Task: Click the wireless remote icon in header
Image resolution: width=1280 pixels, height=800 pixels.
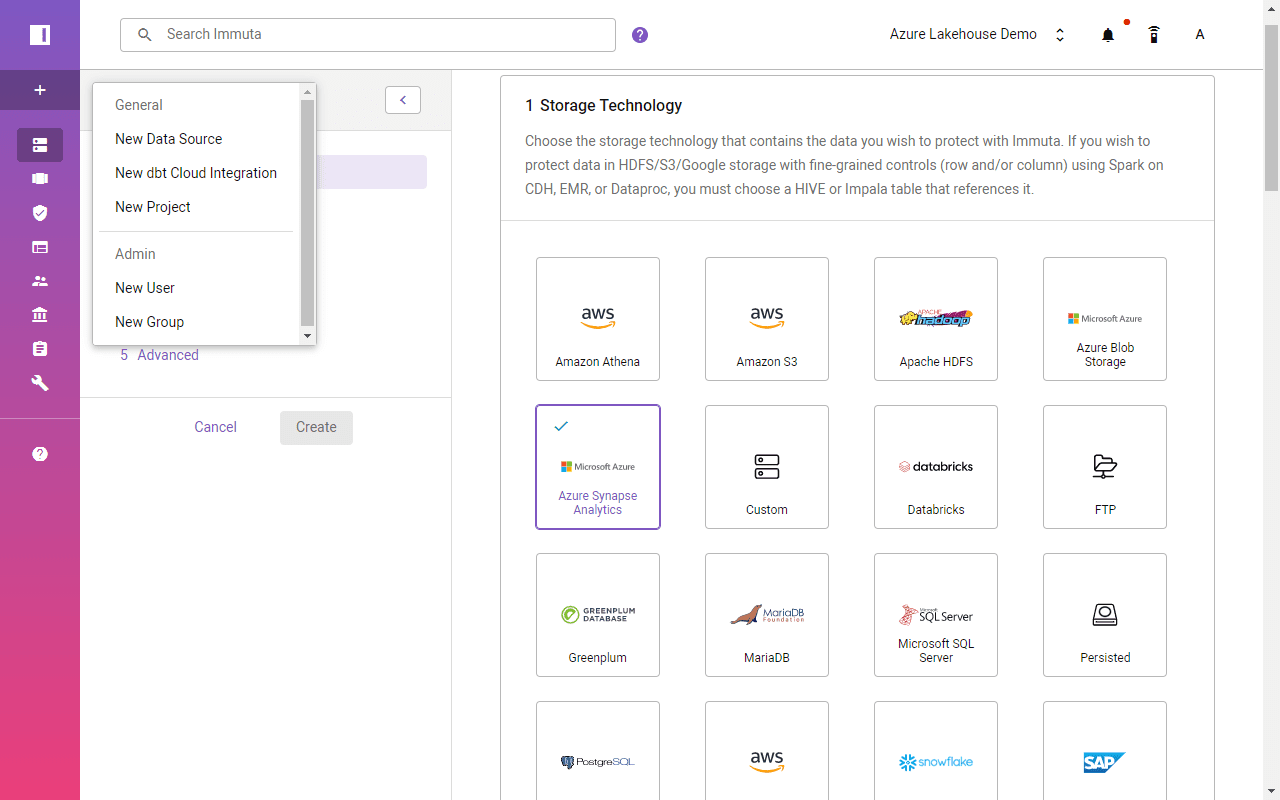Action: pyautogui.click(x=1154, y=35)
